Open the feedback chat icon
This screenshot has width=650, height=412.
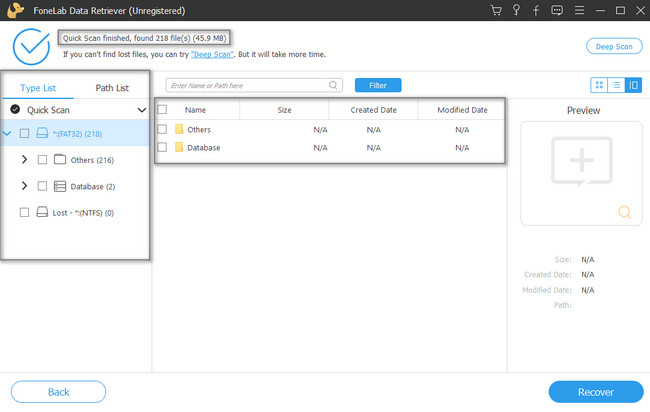click(557, 10)
